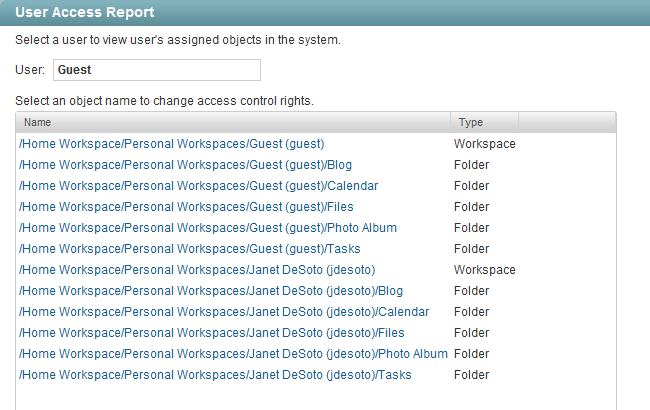Open Guest's Photo Album folder link
The width and height of the screenshot is (650, 410).
click(207, 228)
